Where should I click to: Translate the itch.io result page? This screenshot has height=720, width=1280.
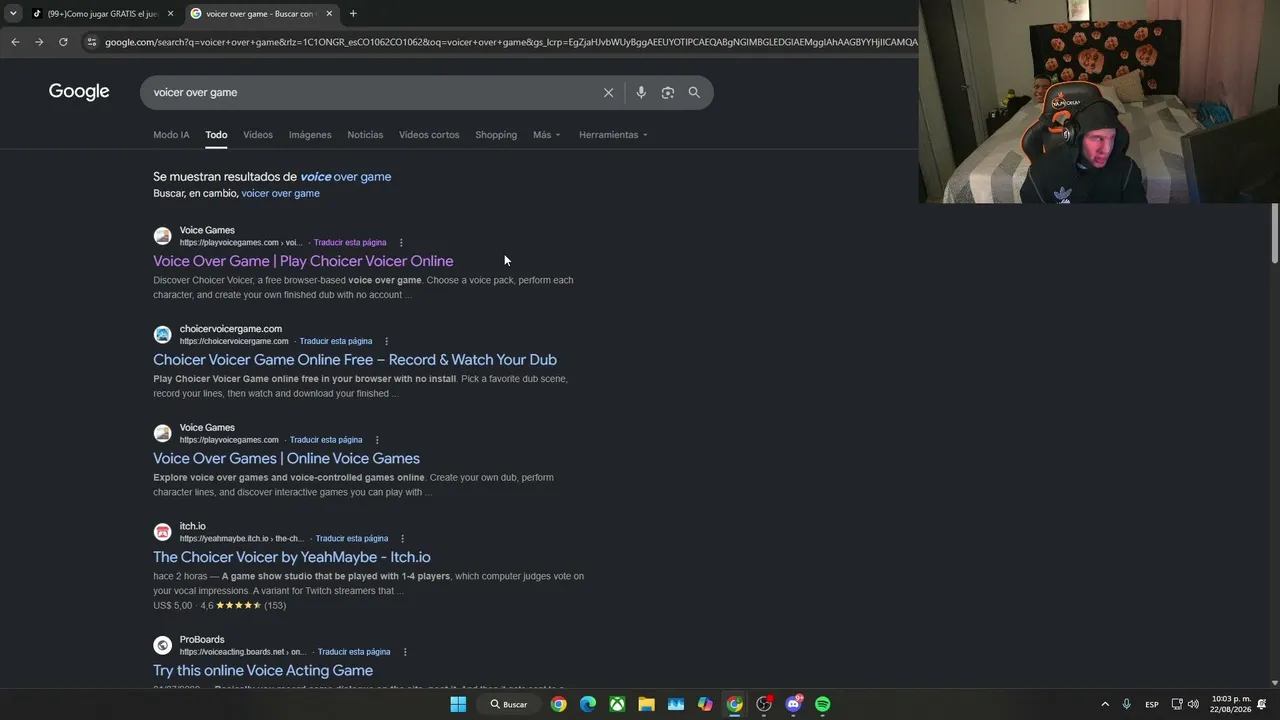[x=352, y=539]
